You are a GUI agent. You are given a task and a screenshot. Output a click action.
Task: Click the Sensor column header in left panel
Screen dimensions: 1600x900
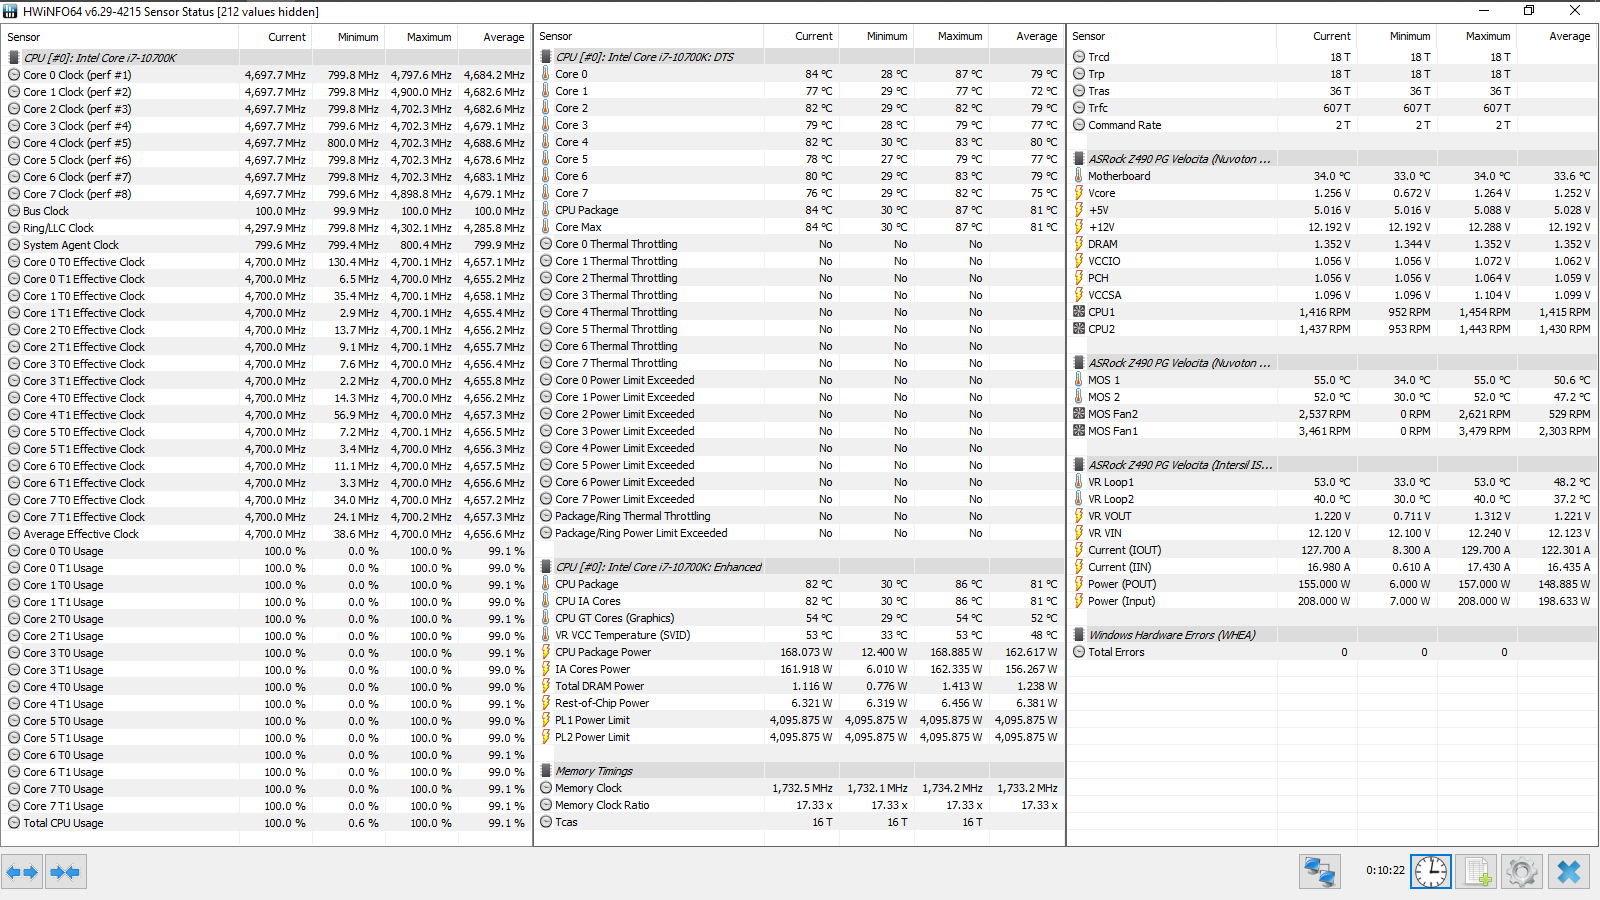pos(121,37)
